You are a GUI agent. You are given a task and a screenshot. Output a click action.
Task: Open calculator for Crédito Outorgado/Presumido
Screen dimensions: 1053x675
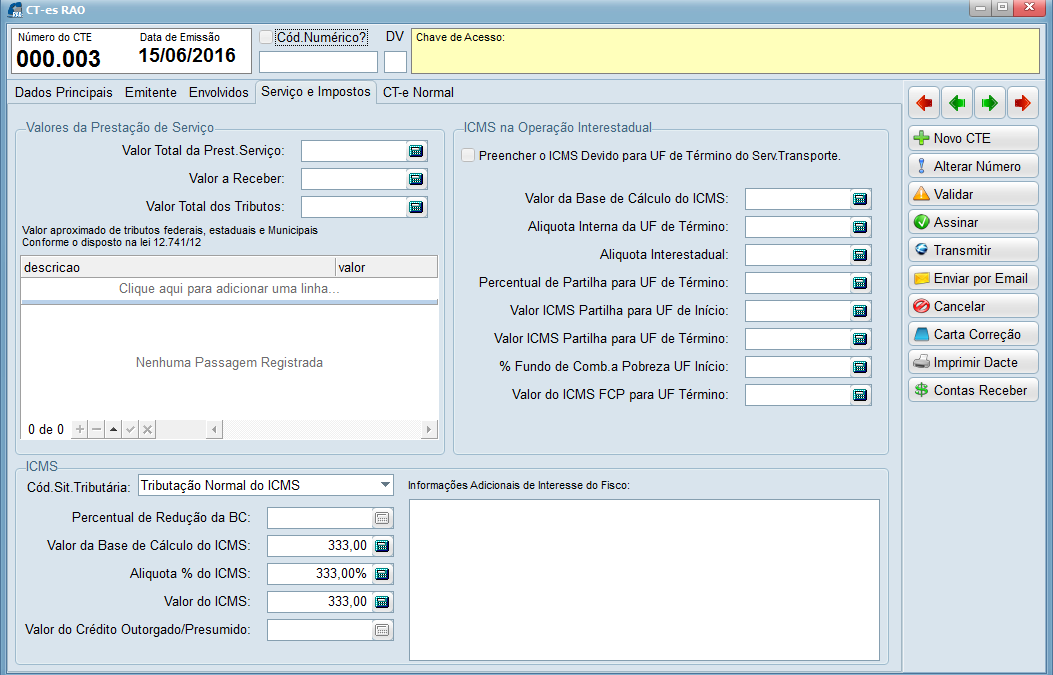382,630
